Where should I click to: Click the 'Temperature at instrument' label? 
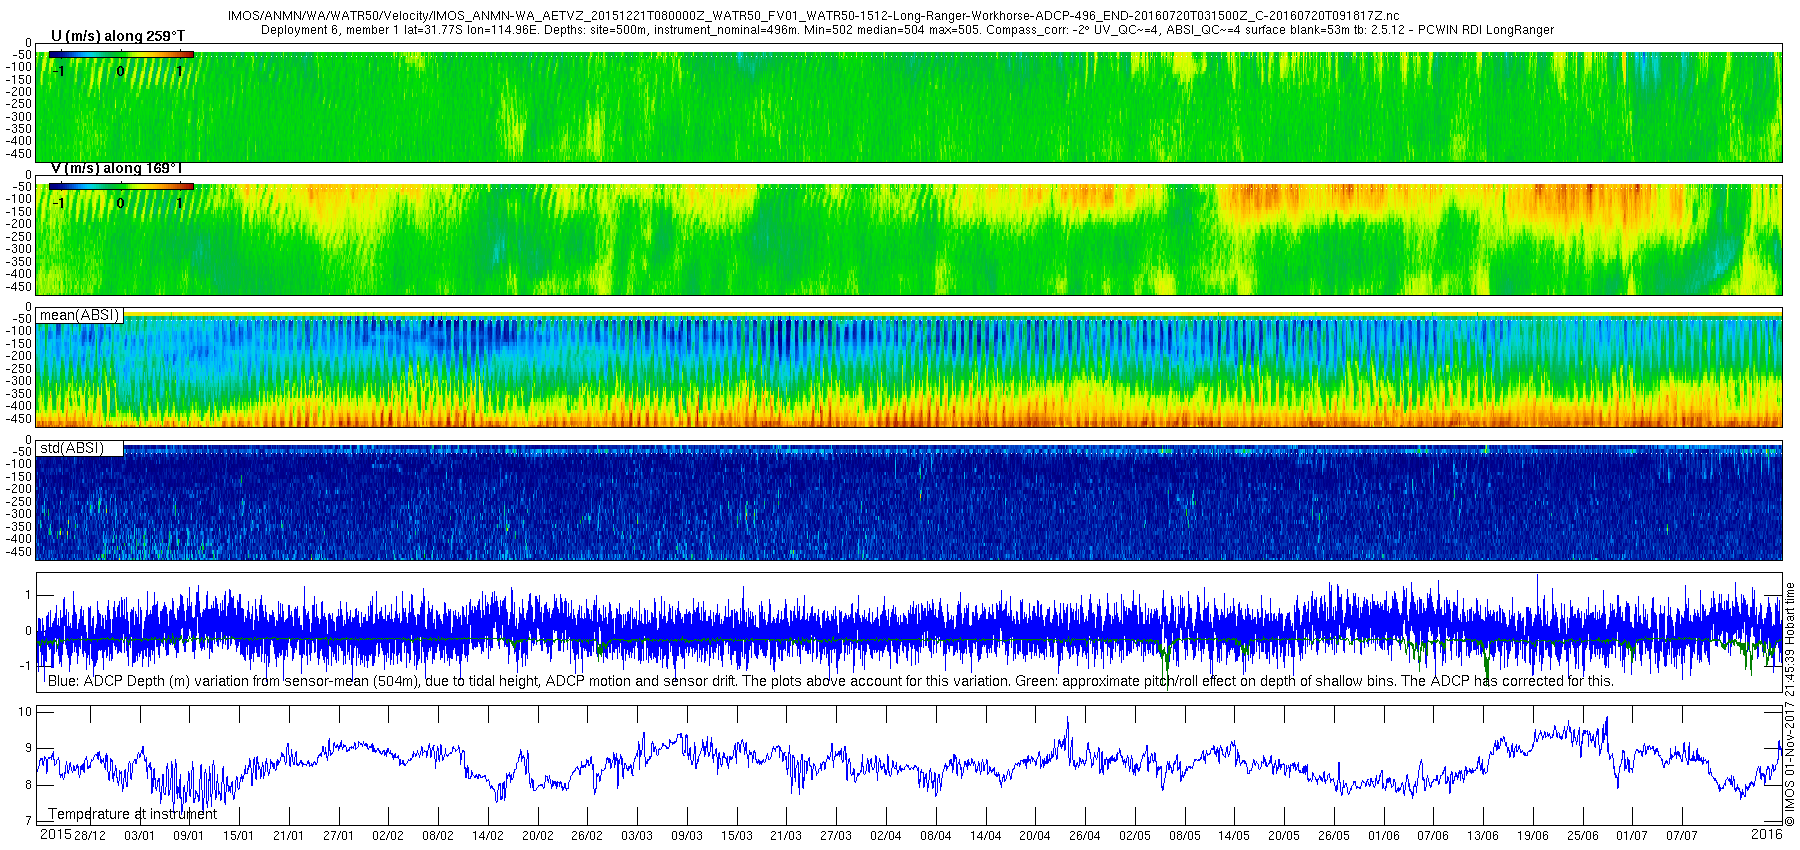pos(133,814)
